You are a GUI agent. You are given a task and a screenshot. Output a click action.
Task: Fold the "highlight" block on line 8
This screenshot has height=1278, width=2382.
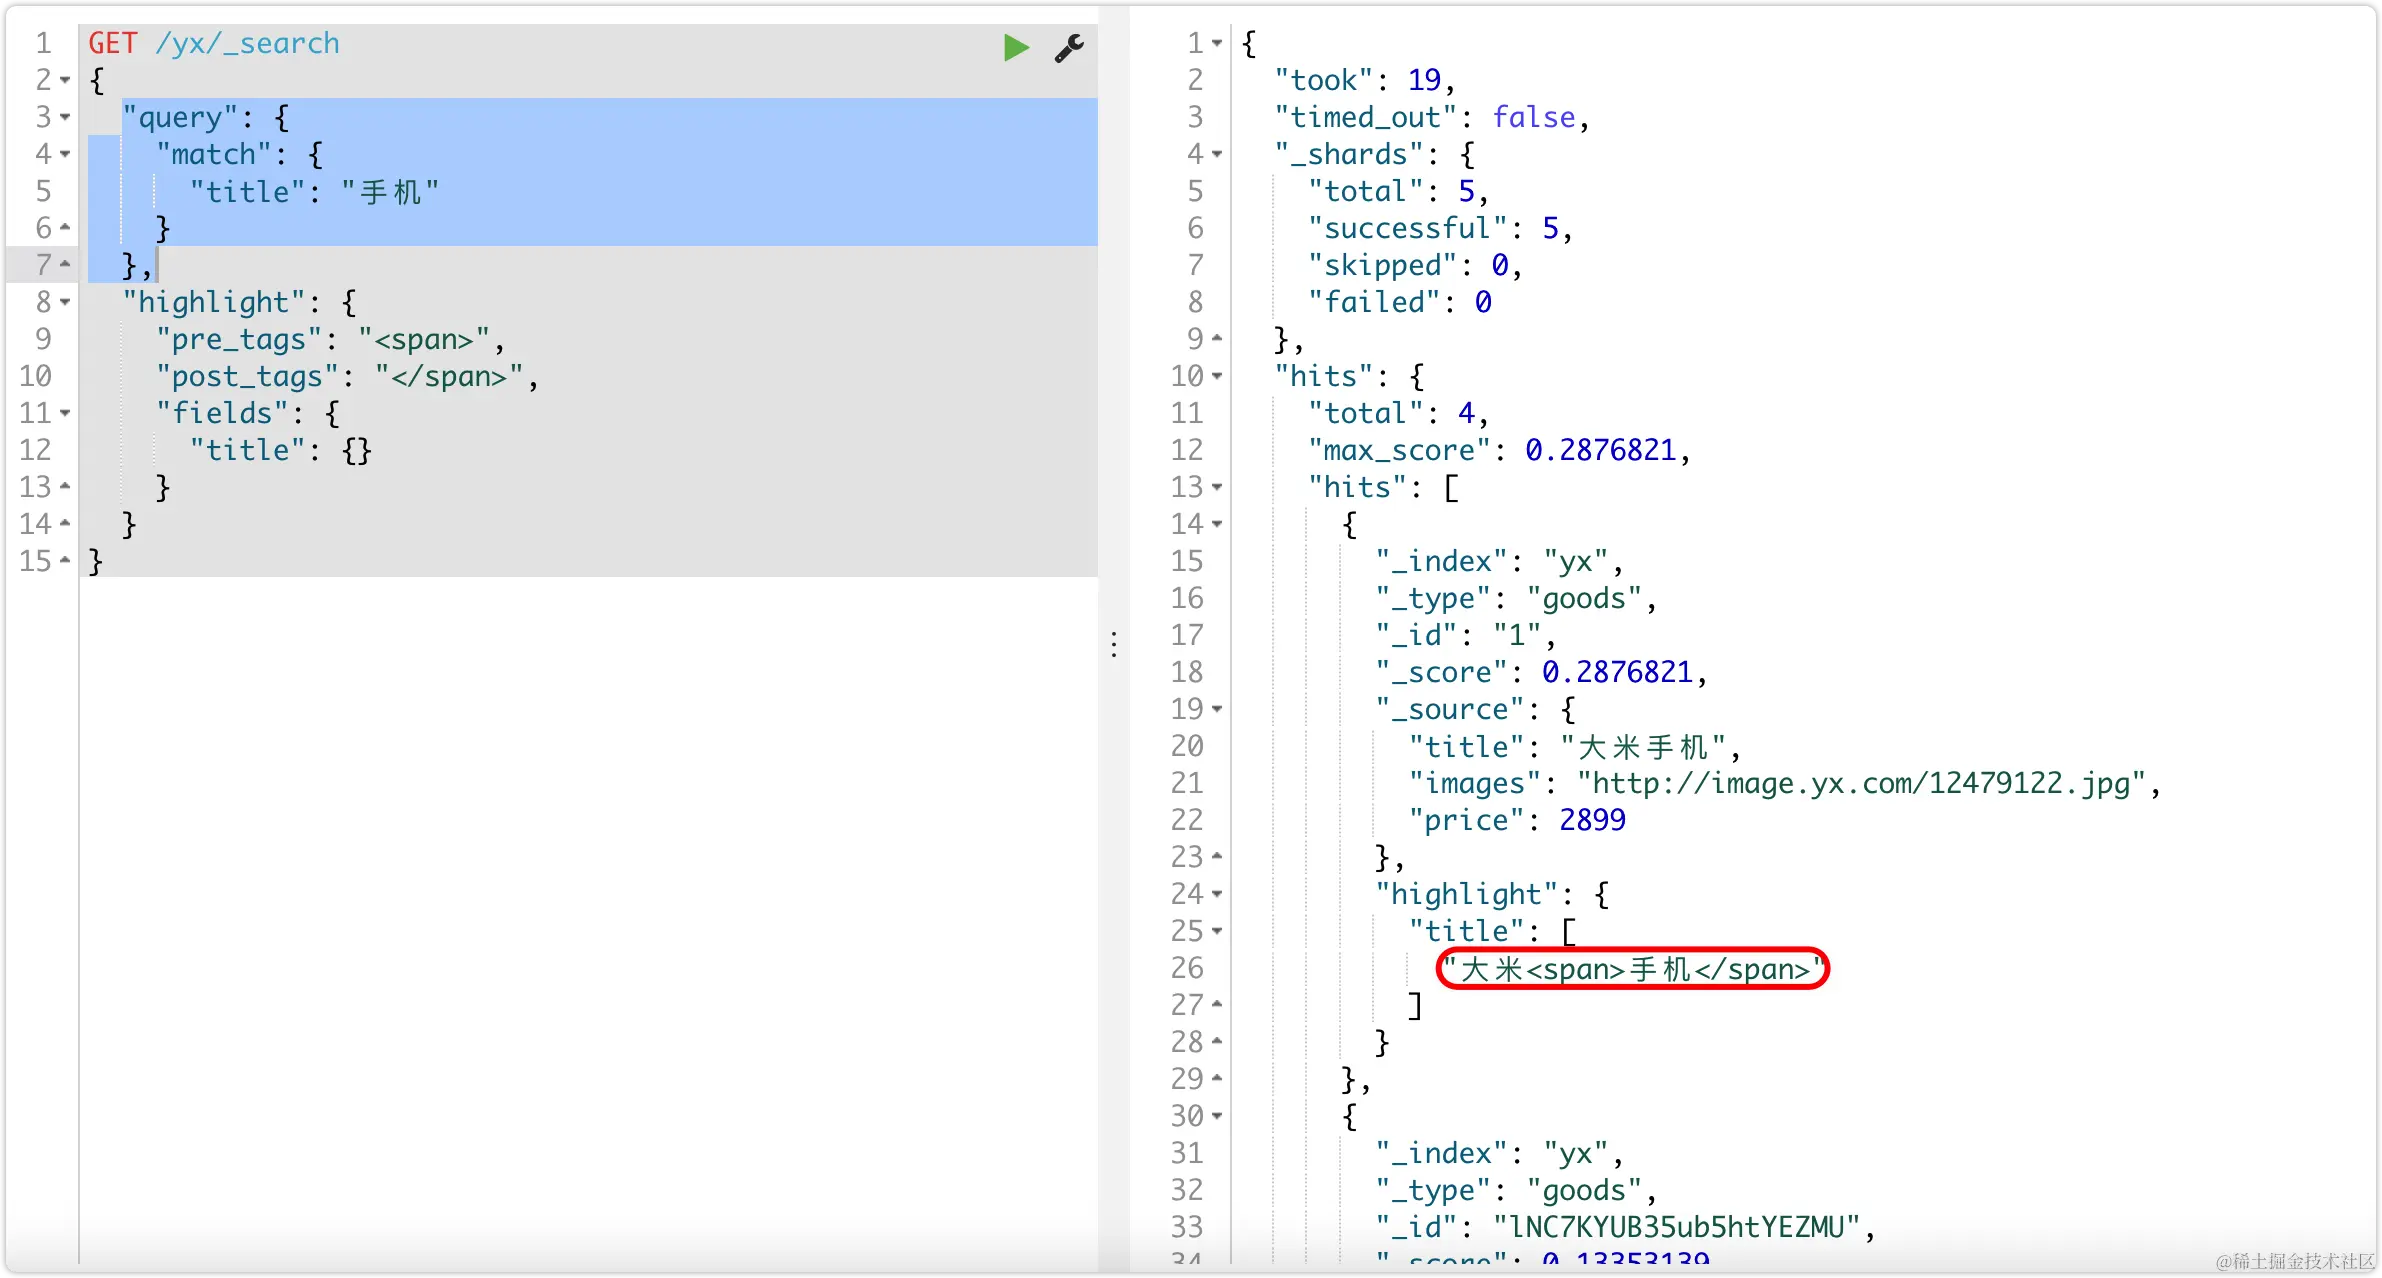(65, 302)
